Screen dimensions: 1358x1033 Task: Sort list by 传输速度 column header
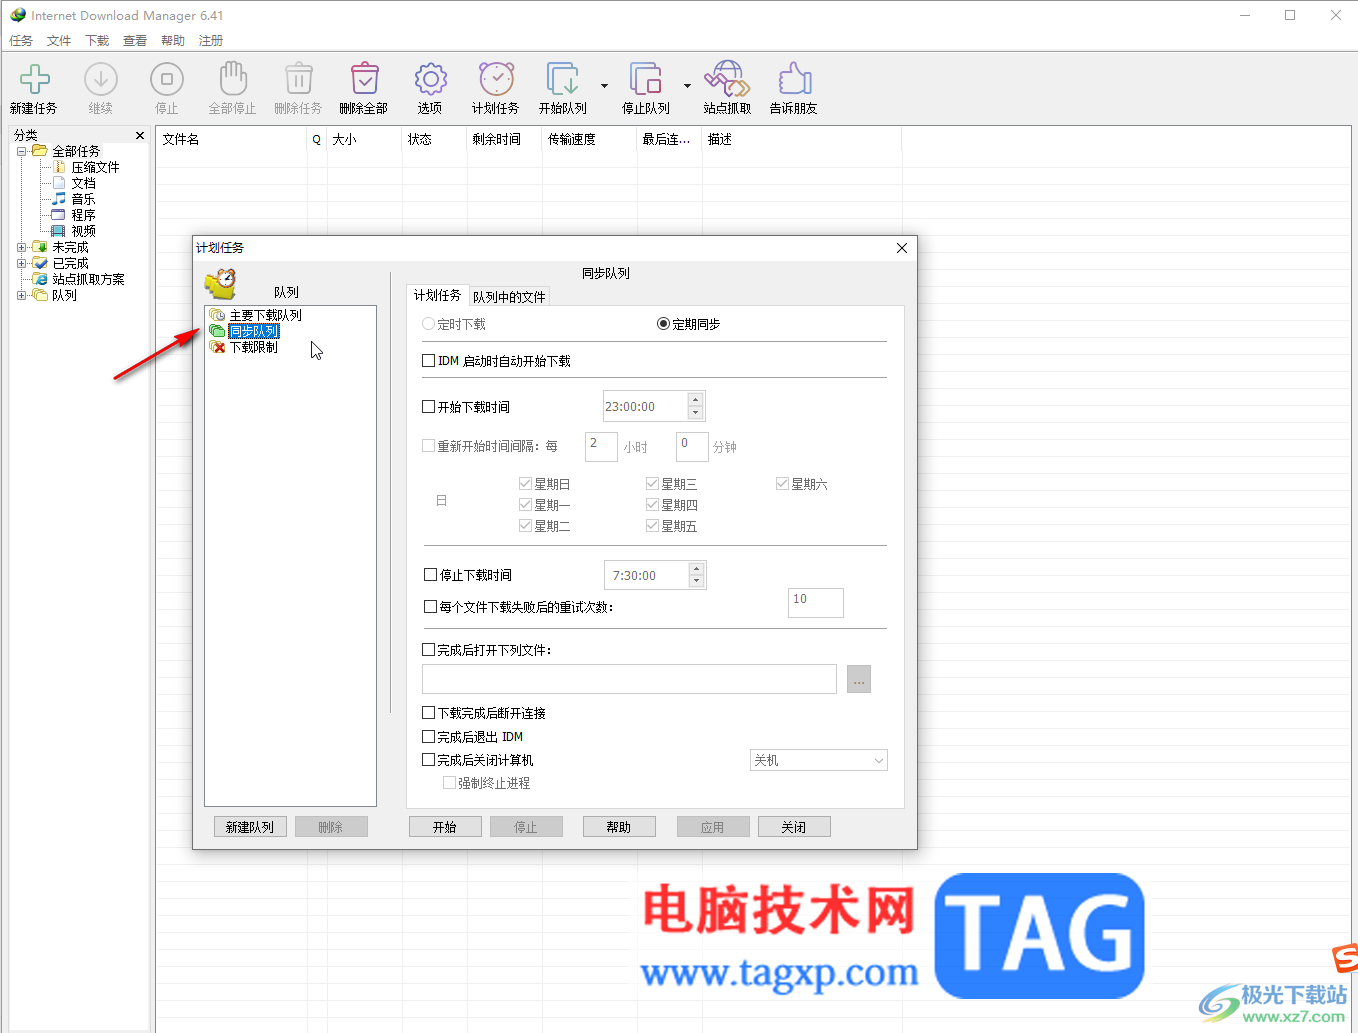pyautogui.click(x=589, y=140)
